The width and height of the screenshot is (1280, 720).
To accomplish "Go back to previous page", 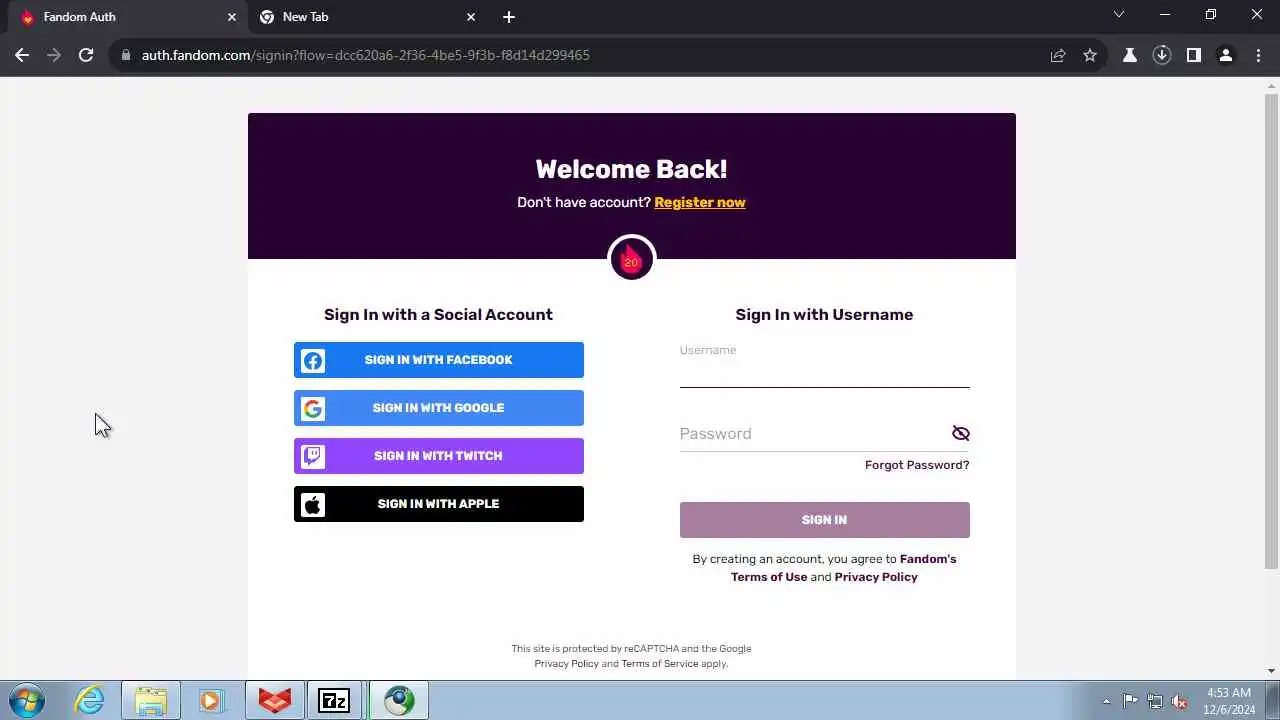I will tap(22, 55).
